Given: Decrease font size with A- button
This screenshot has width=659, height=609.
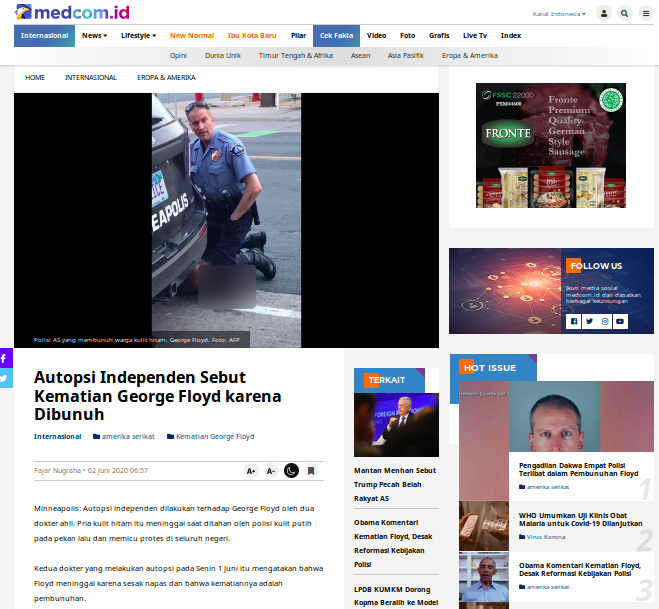Looking at the screenshot, I should pos(271,470).
